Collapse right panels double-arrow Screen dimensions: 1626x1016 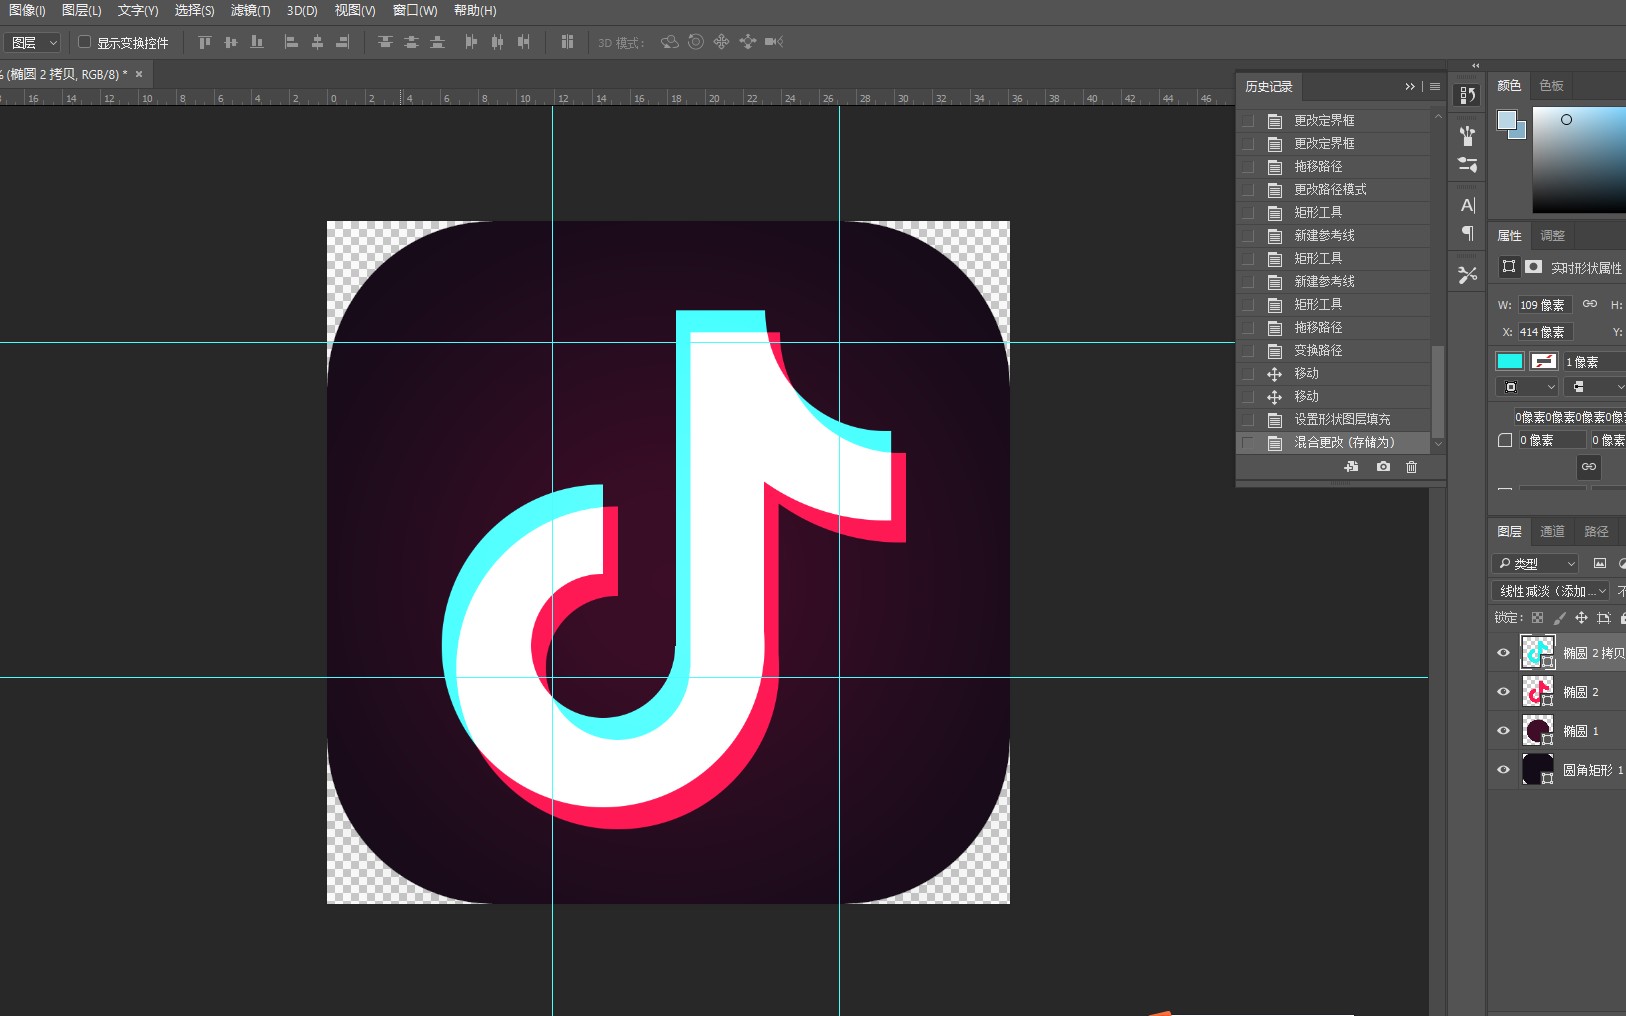click(1475, 66)
